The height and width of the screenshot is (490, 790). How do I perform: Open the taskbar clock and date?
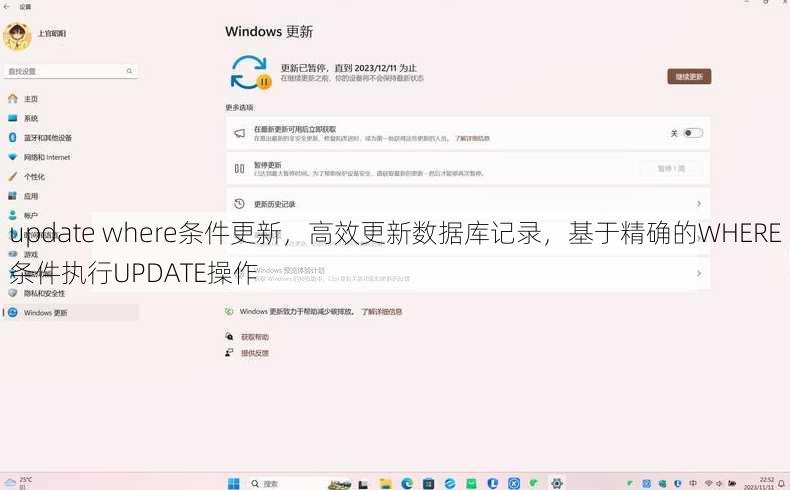[760, 483]
